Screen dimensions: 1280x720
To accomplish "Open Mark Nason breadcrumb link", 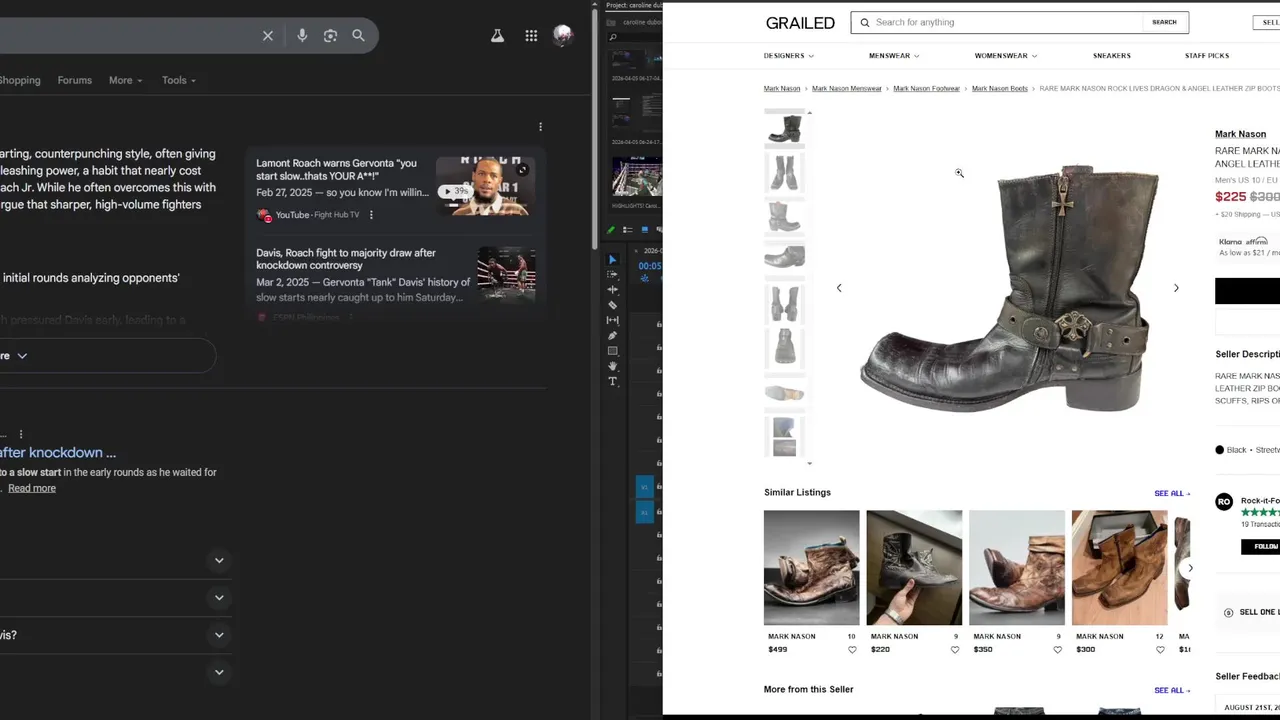I will [782, 89].
